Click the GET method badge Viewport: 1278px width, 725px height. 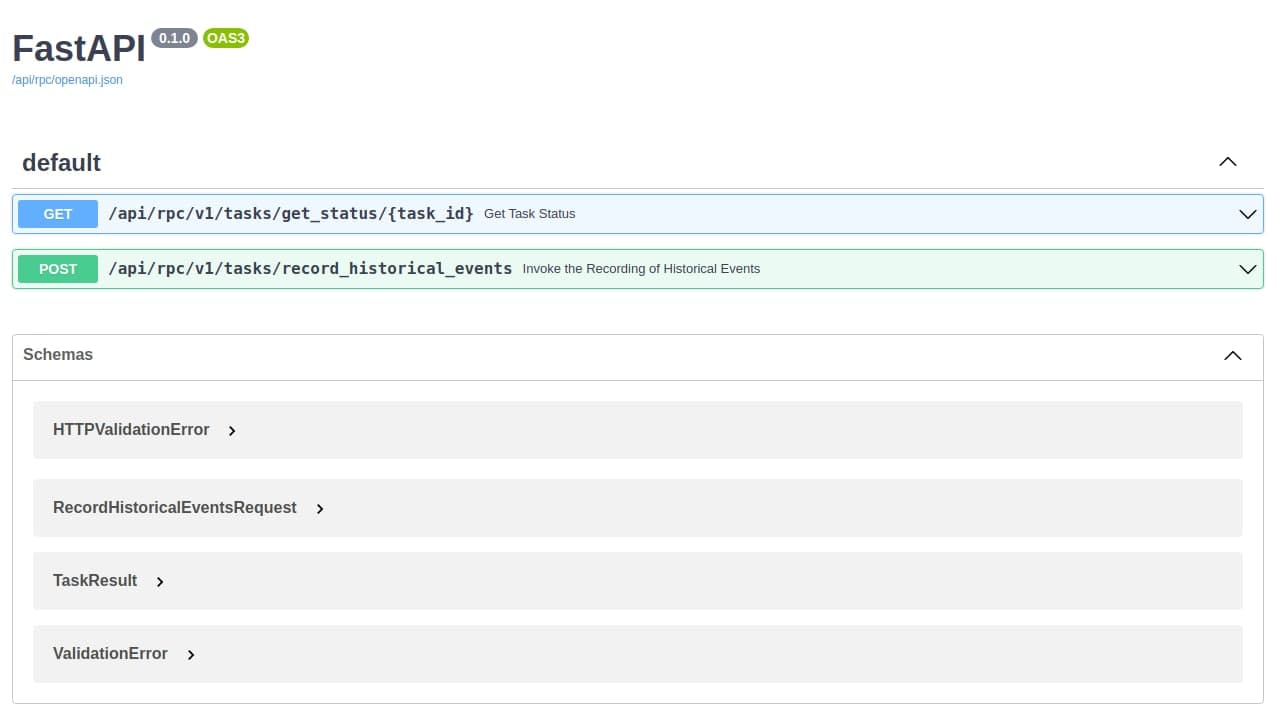tap(58, 214)
